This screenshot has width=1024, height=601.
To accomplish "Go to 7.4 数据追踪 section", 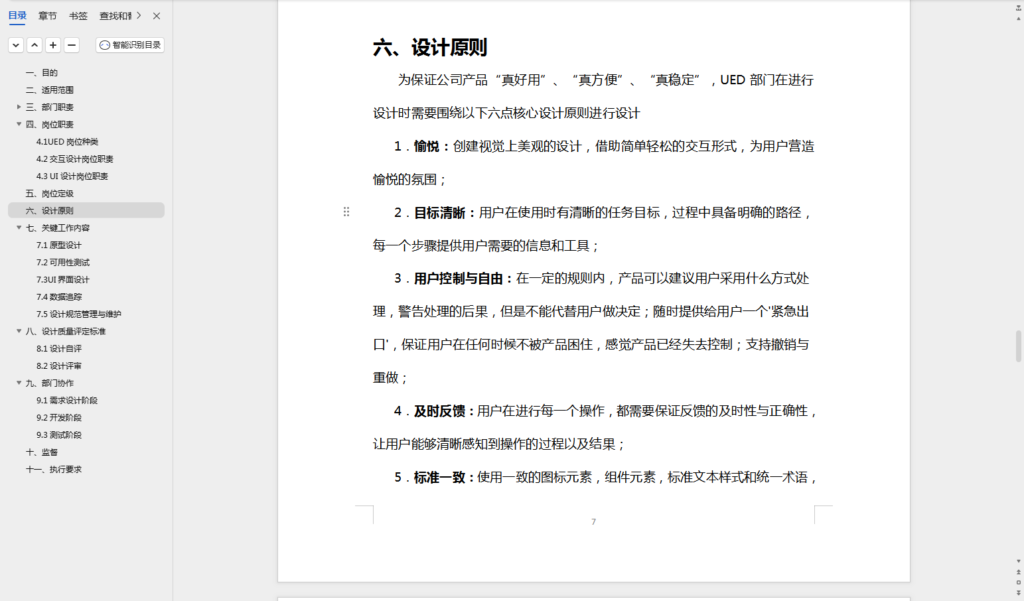I will point(59,297).
